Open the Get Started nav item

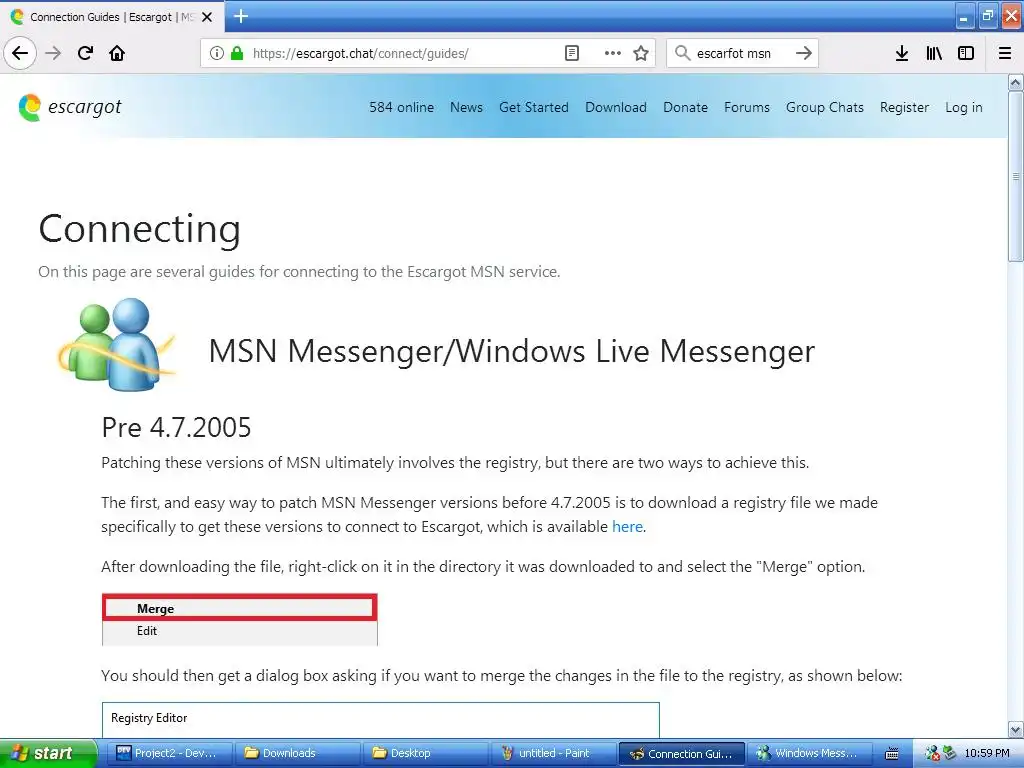(x=534, y=107)
